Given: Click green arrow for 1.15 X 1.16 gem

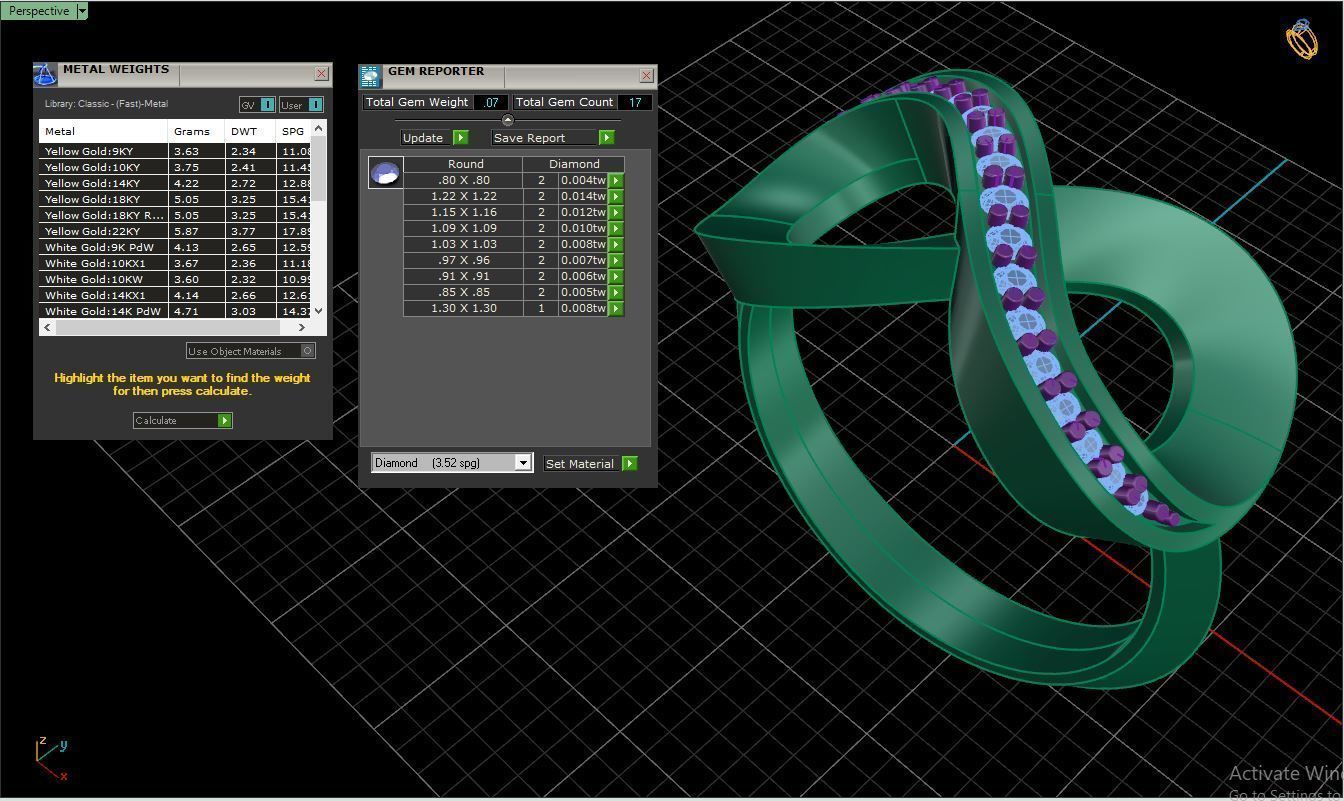Looking at the screenshot, I should (616, 213).
